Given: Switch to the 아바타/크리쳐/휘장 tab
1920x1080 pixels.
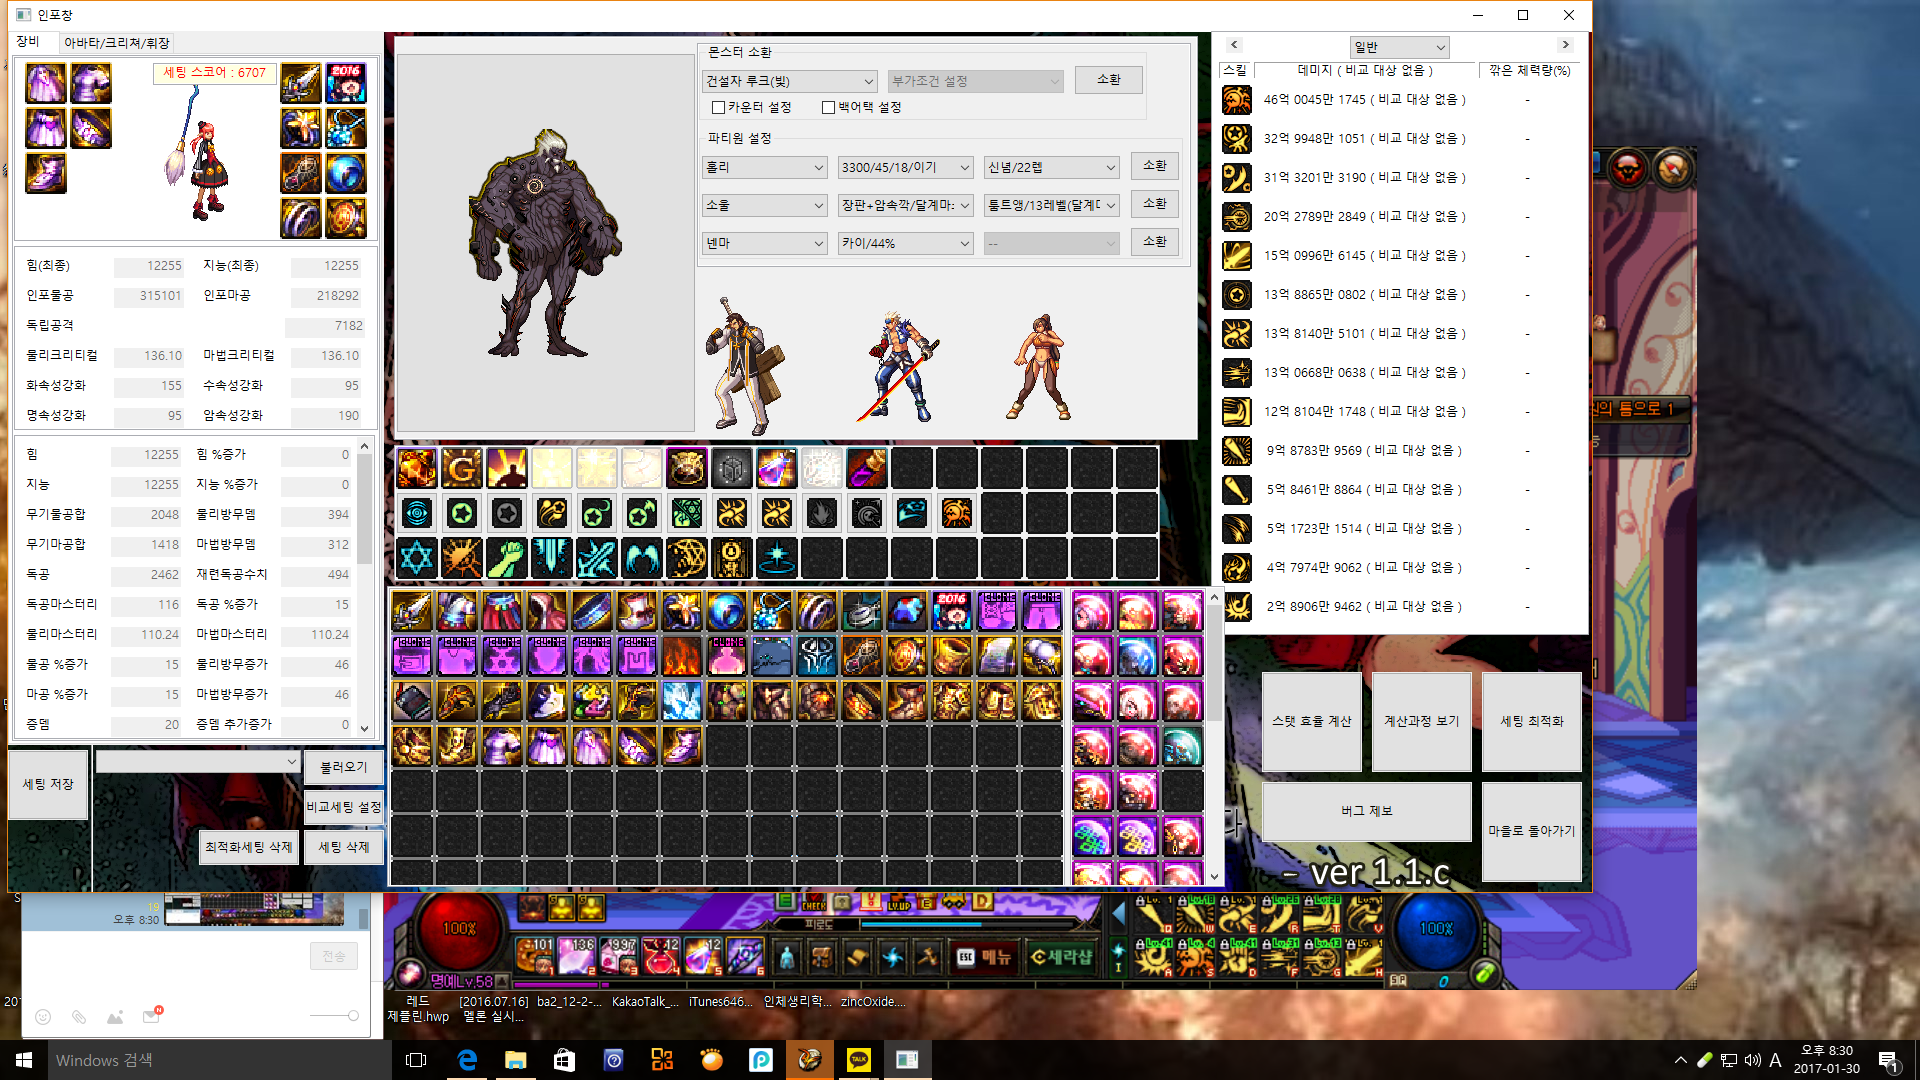Looking at the screenshot, I should pos(116,43).
